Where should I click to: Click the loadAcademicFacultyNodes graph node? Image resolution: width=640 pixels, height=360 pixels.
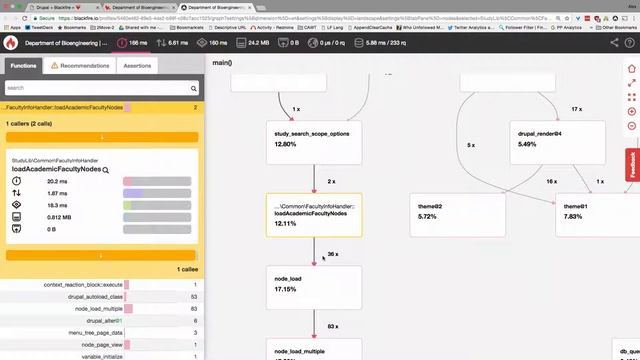[x=314, y=215]
